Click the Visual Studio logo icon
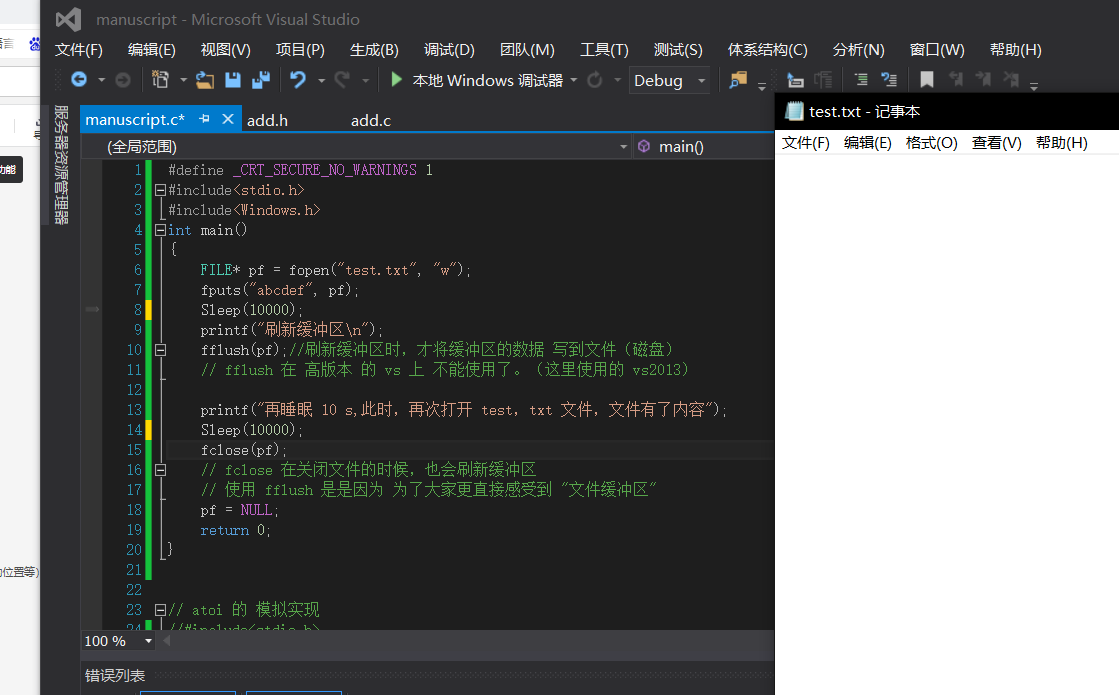 69,19
